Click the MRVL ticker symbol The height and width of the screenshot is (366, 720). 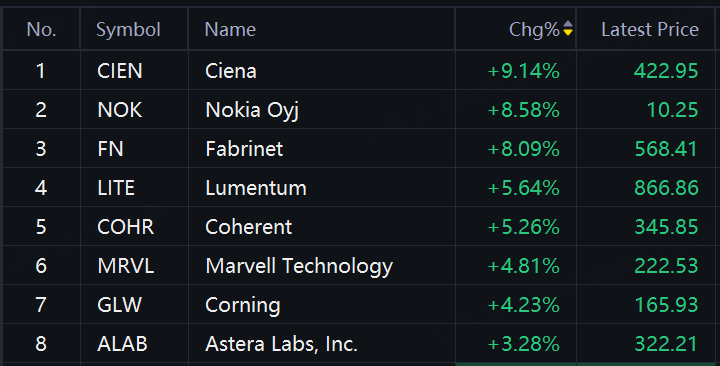pos(125,266)
